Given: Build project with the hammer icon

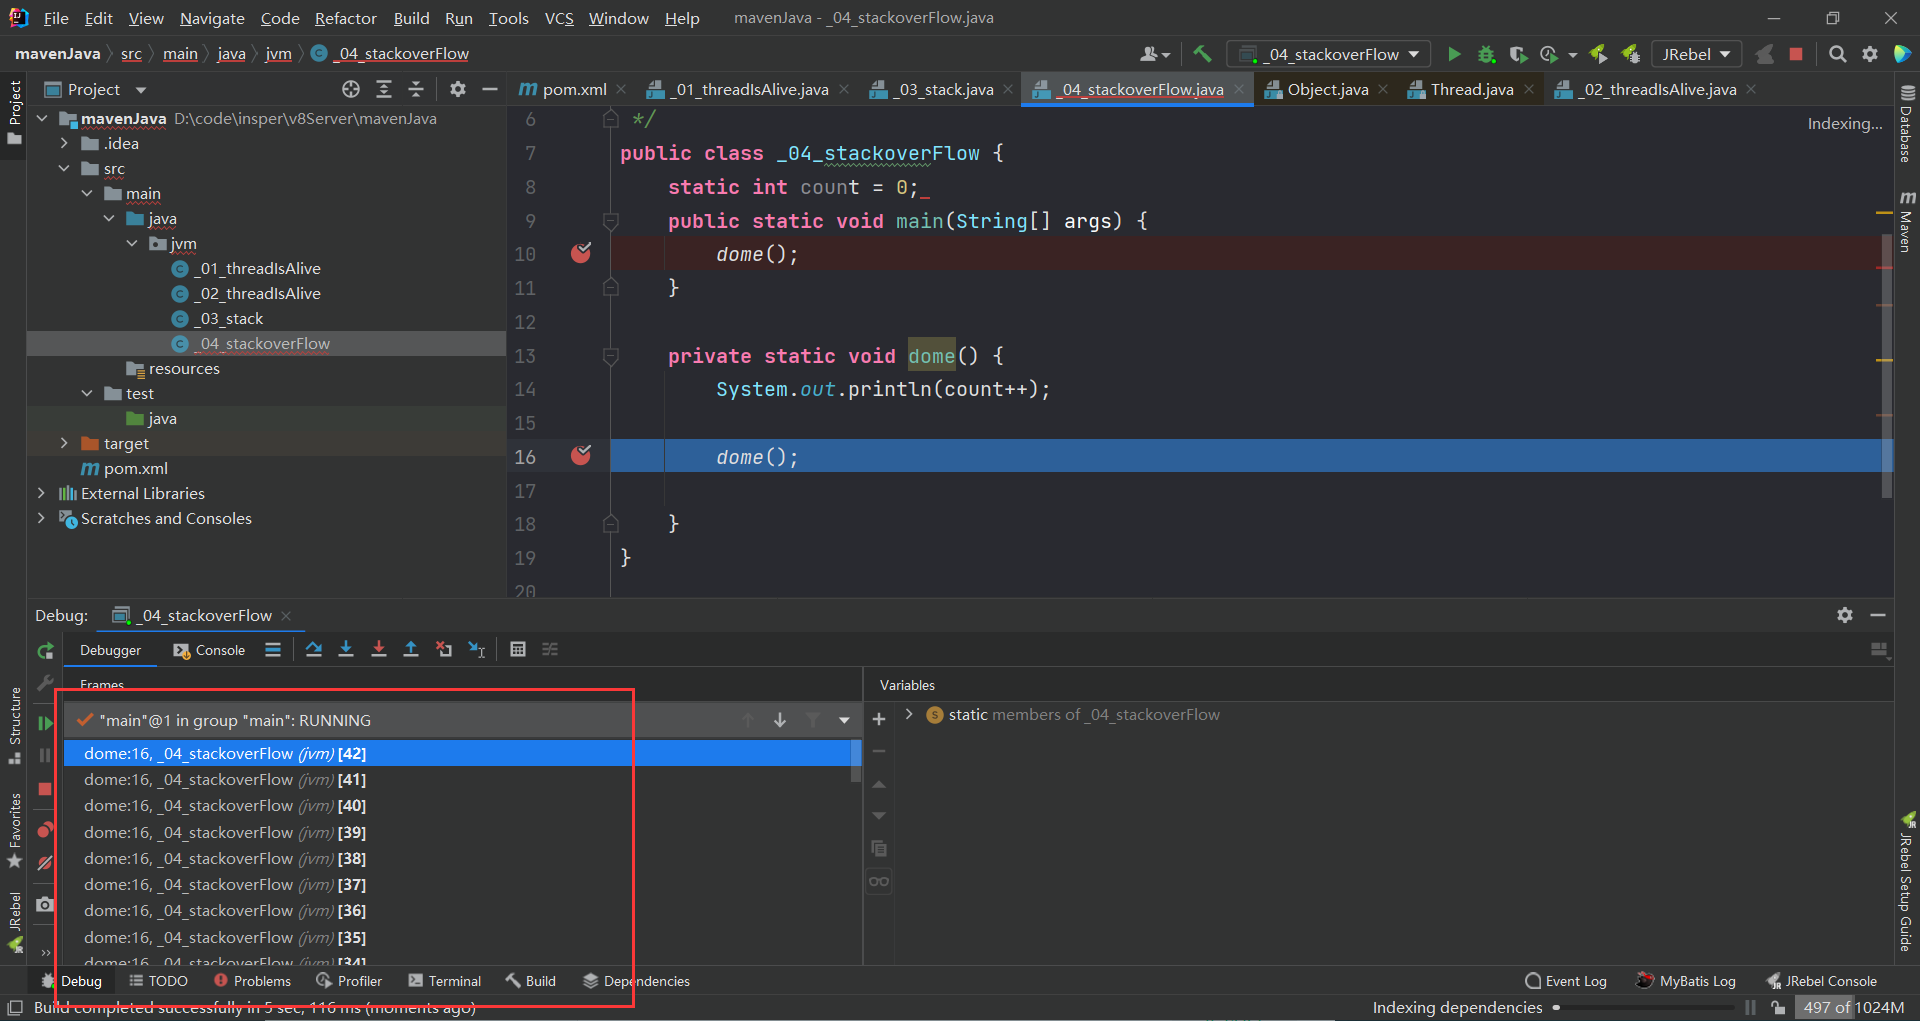Looking at the screenshot, I should 1202,54.
